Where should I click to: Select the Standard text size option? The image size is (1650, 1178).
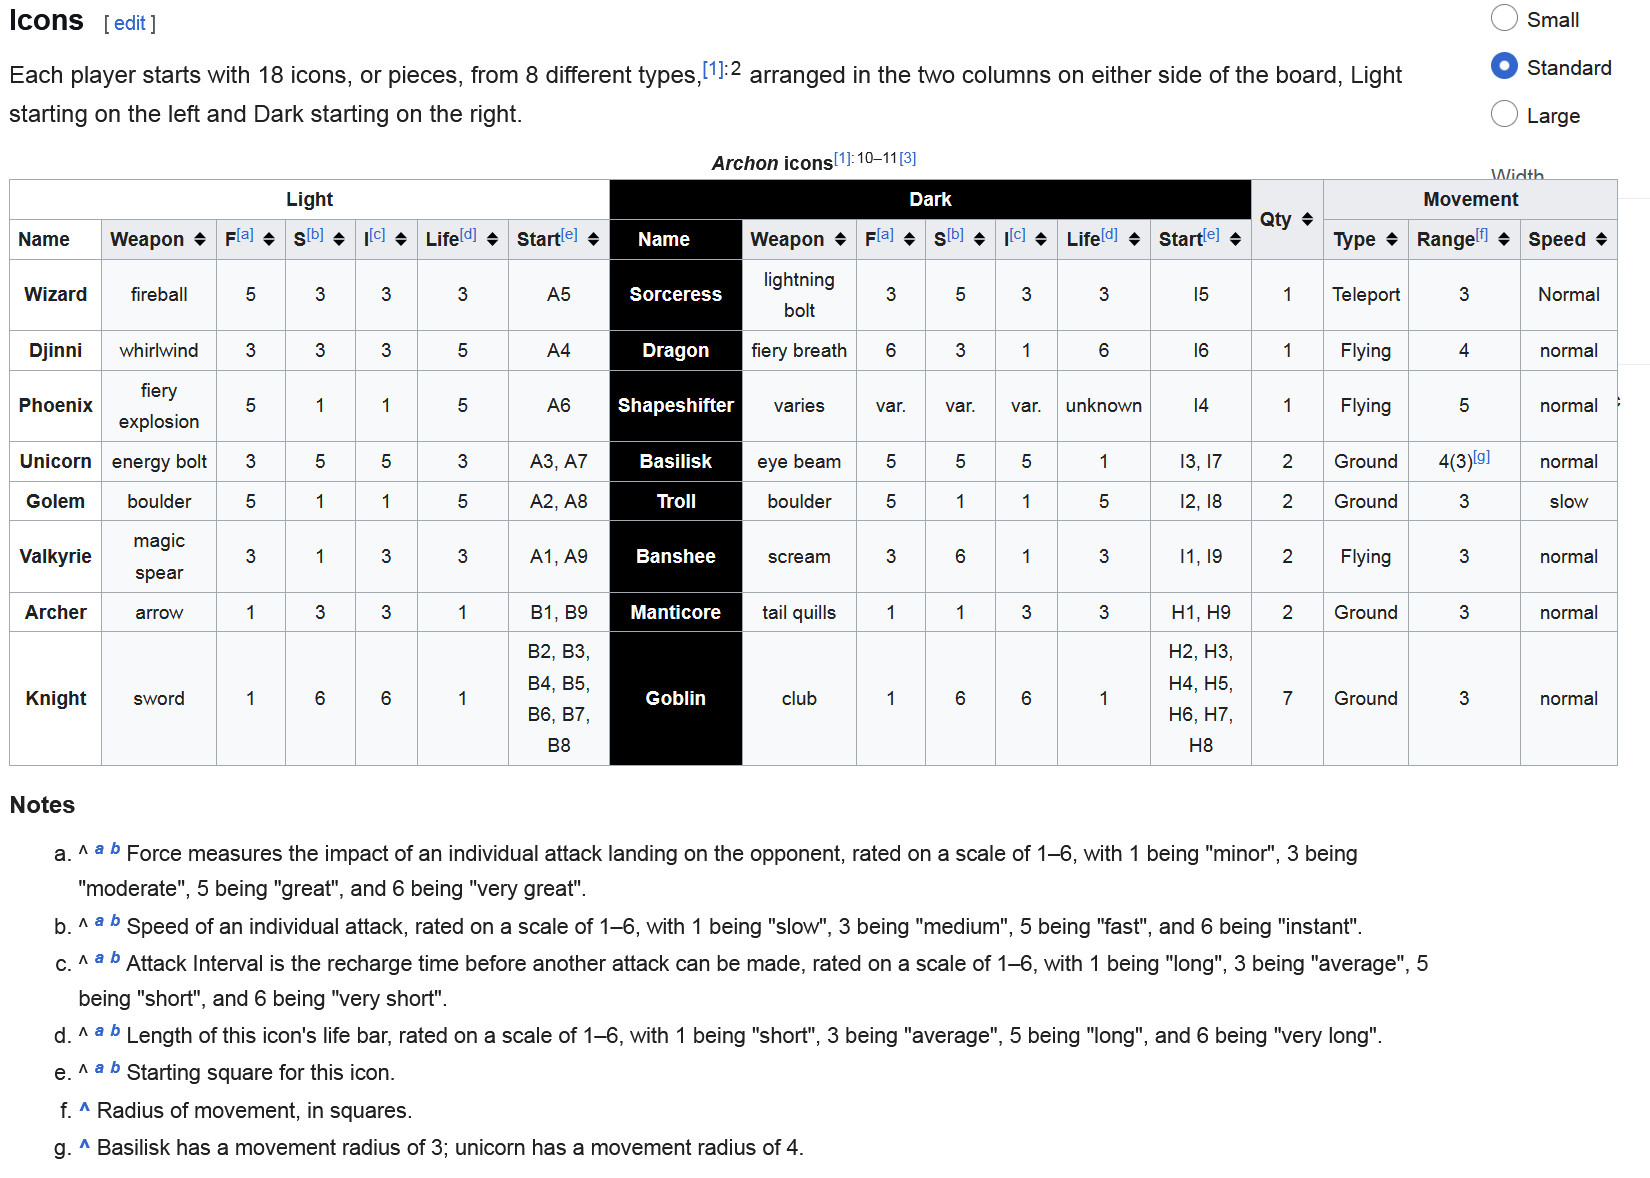pos(1504,66)
